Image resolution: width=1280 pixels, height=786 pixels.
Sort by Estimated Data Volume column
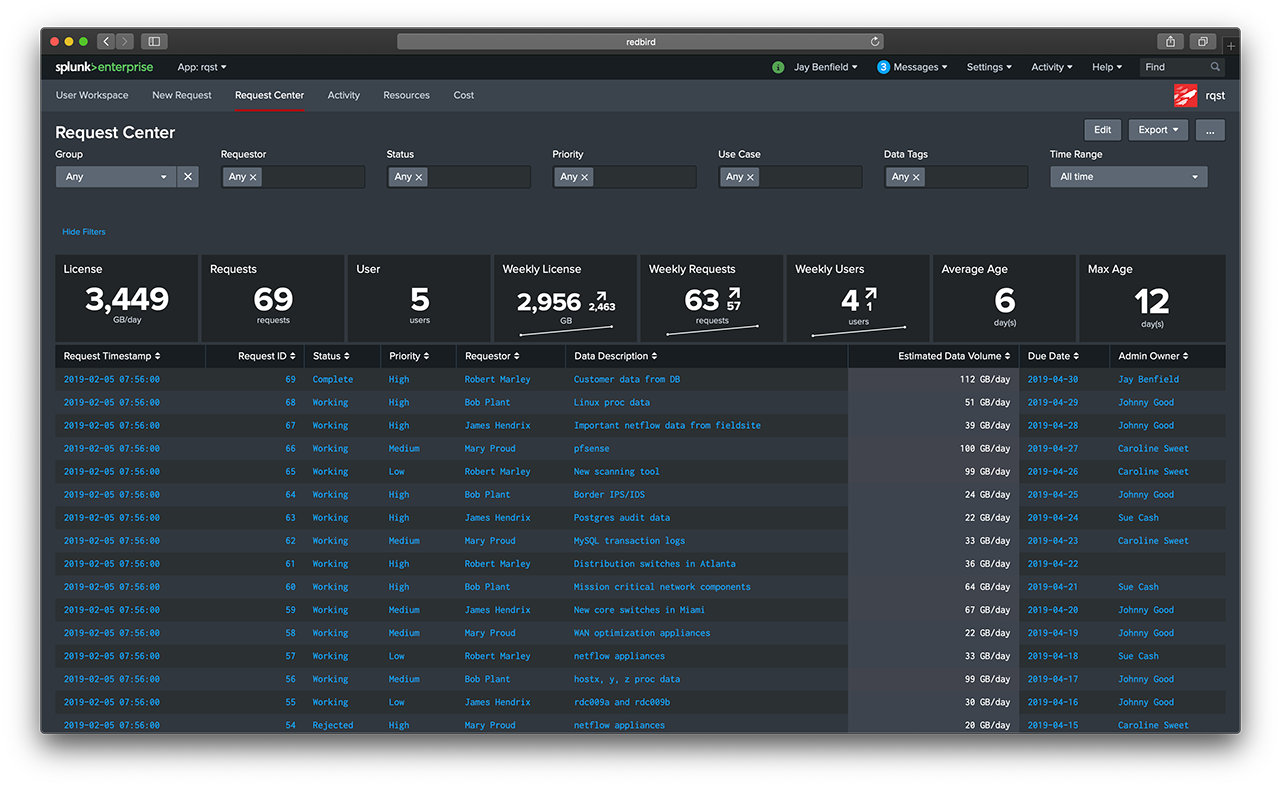click(954, 356)
